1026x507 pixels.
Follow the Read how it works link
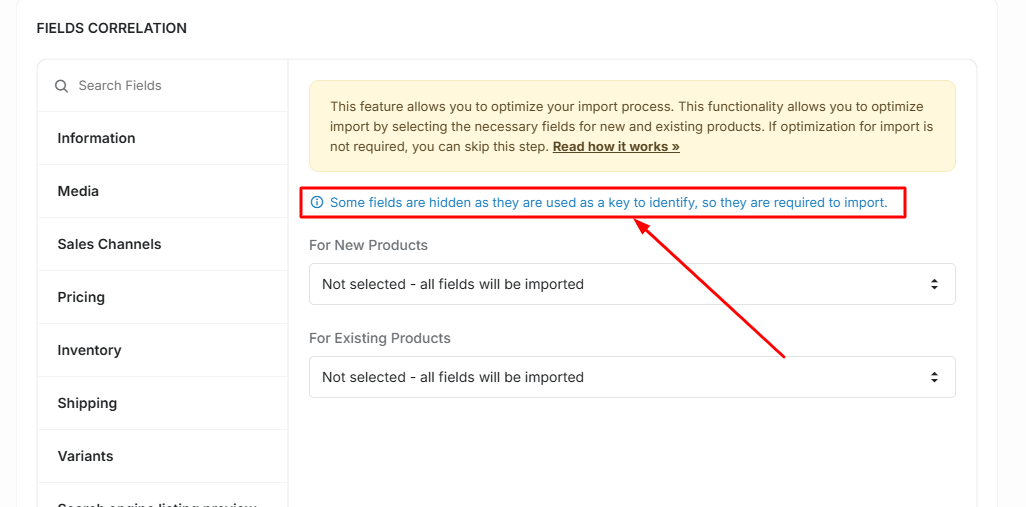click(616, 147)
